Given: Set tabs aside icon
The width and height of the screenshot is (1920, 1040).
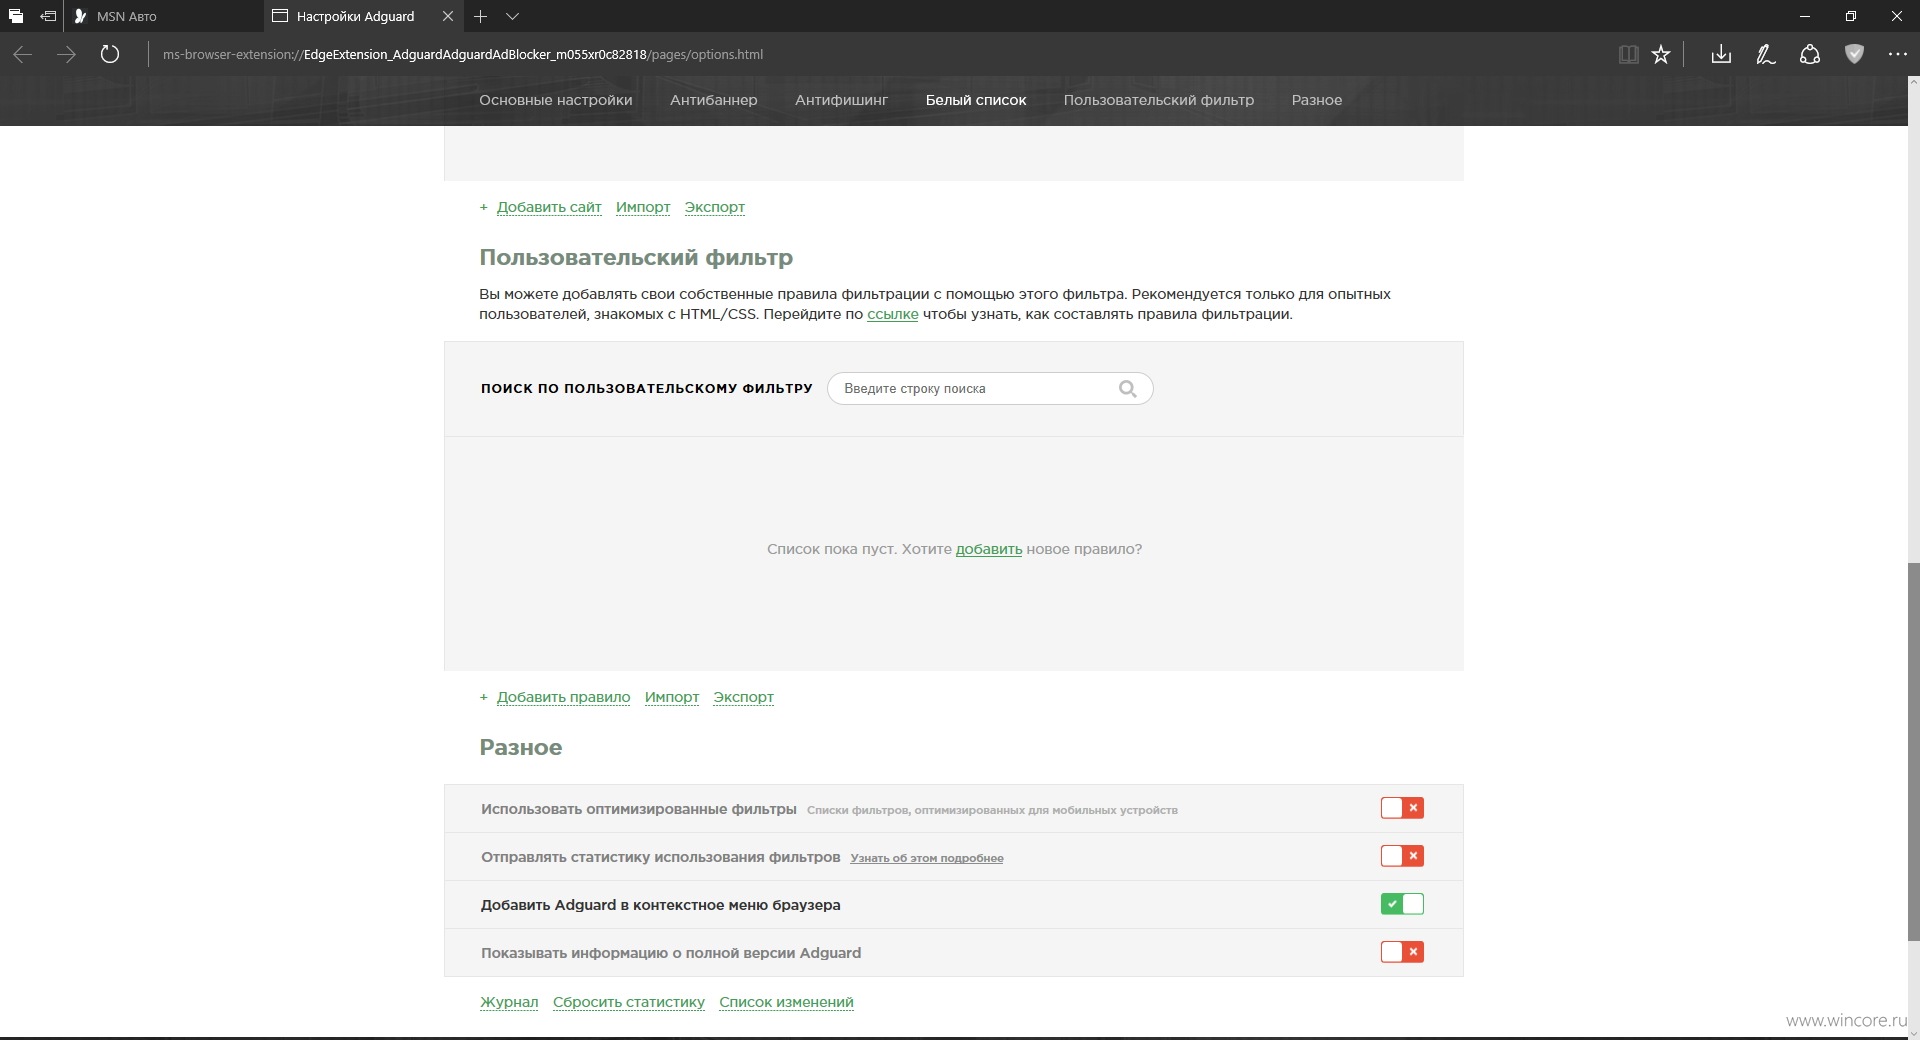Looking at the screenshot, I should coord(47,16).
